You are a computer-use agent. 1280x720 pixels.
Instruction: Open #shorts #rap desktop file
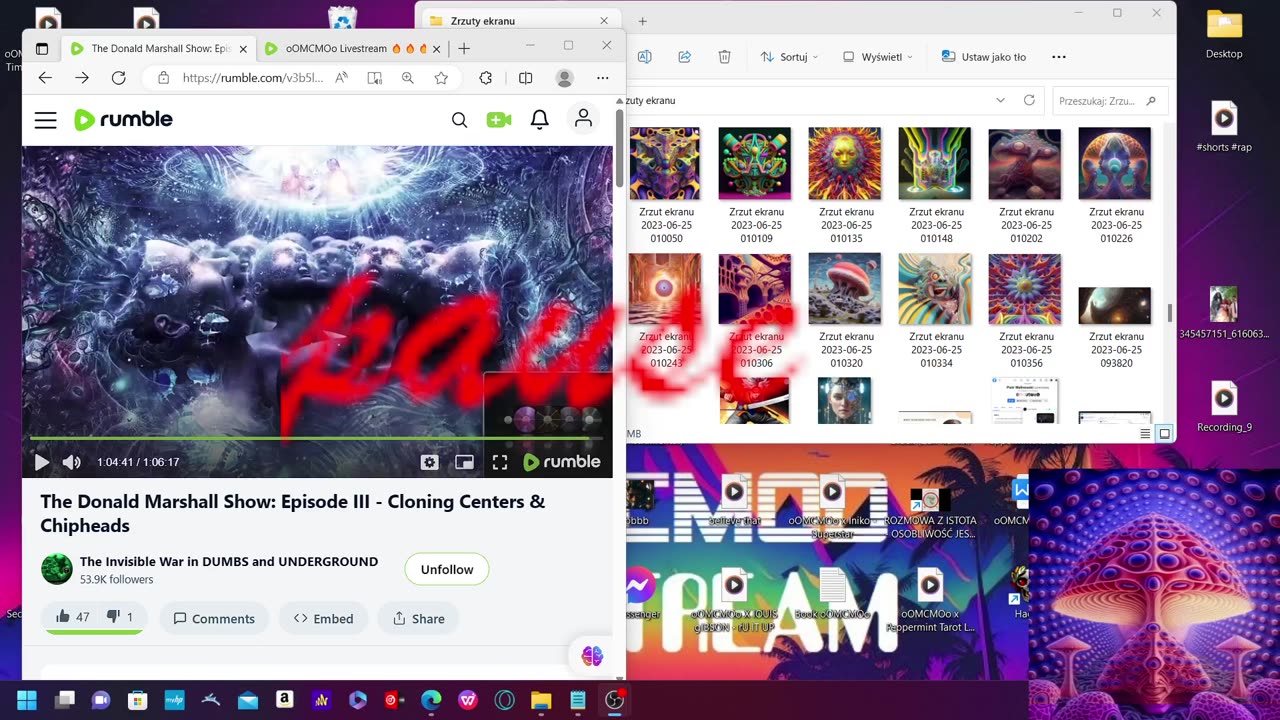coord(1224,126)
